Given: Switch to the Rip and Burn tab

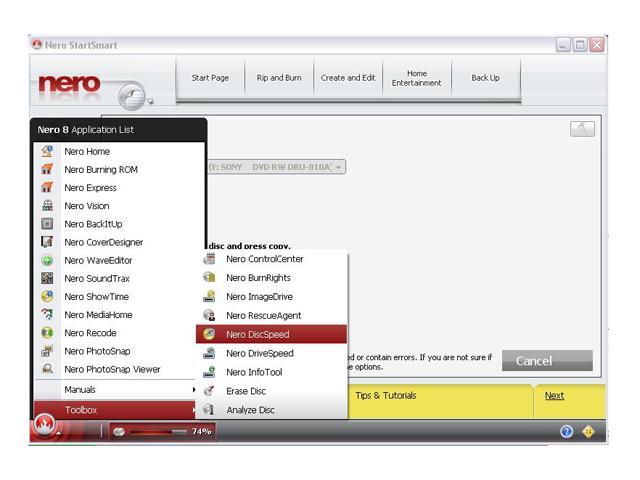Looking at the screenshot, I should coord(279,78).
